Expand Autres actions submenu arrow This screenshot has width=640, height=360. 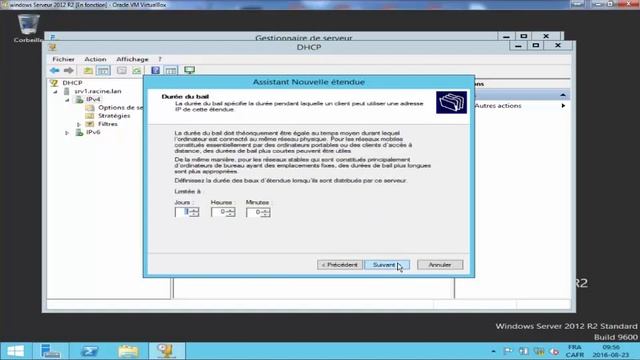coord(563,106)
